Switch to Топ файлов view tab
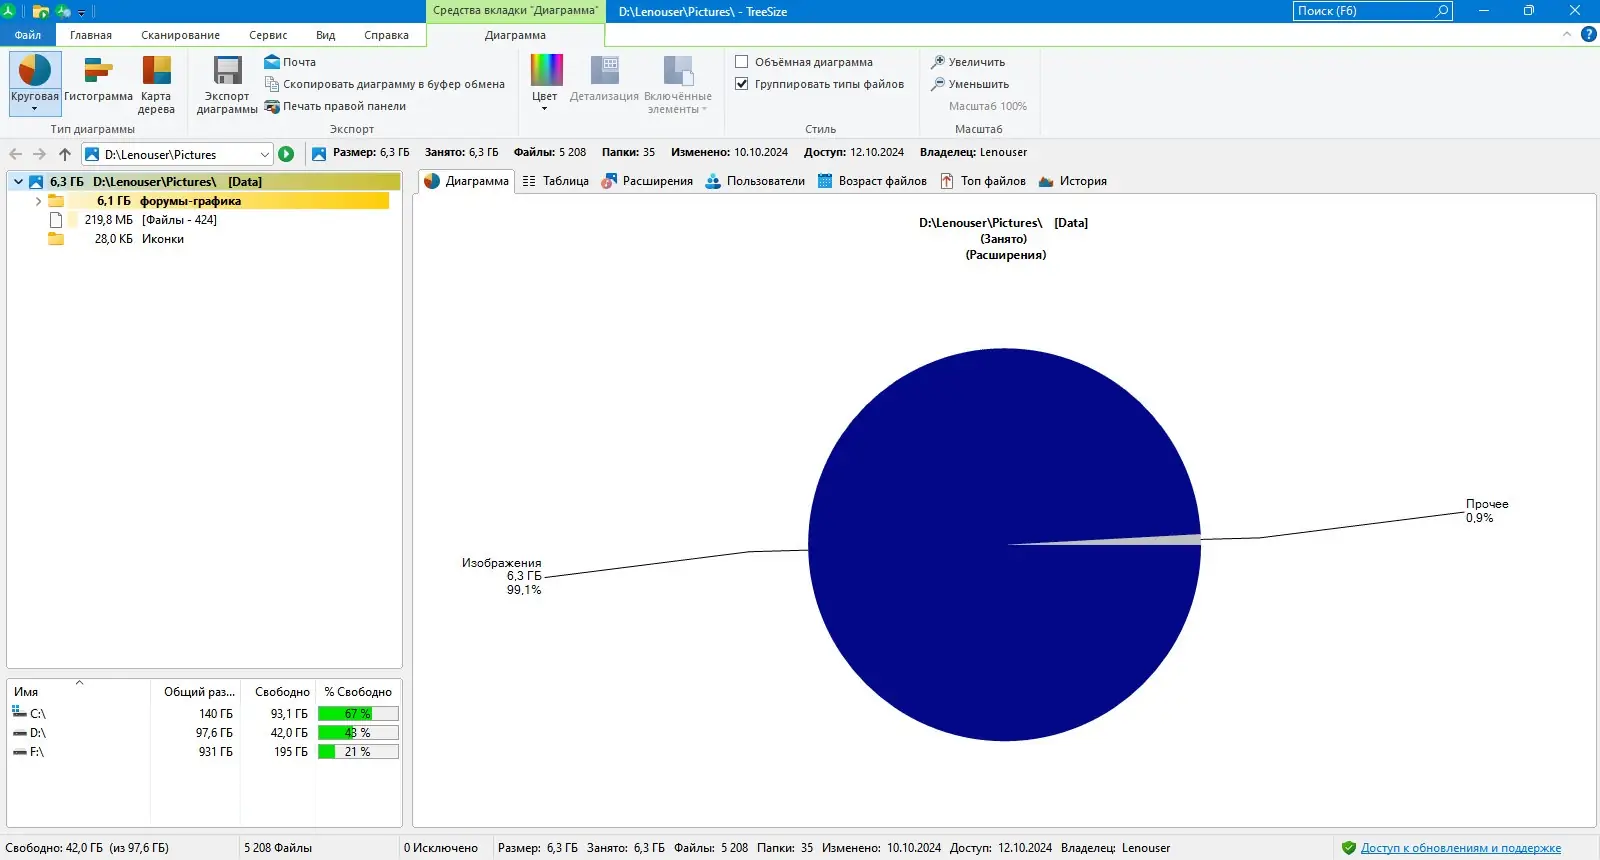The width and height of the screenshot is (1600, 860). pyautogui.click(x=983, y=181)
